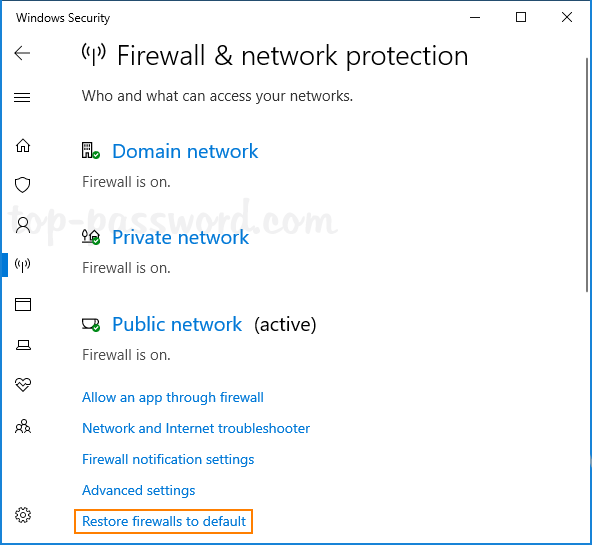Open Account protection person icon
The image size is (592, 545).
pyautogui.click(x=23, y=225)
